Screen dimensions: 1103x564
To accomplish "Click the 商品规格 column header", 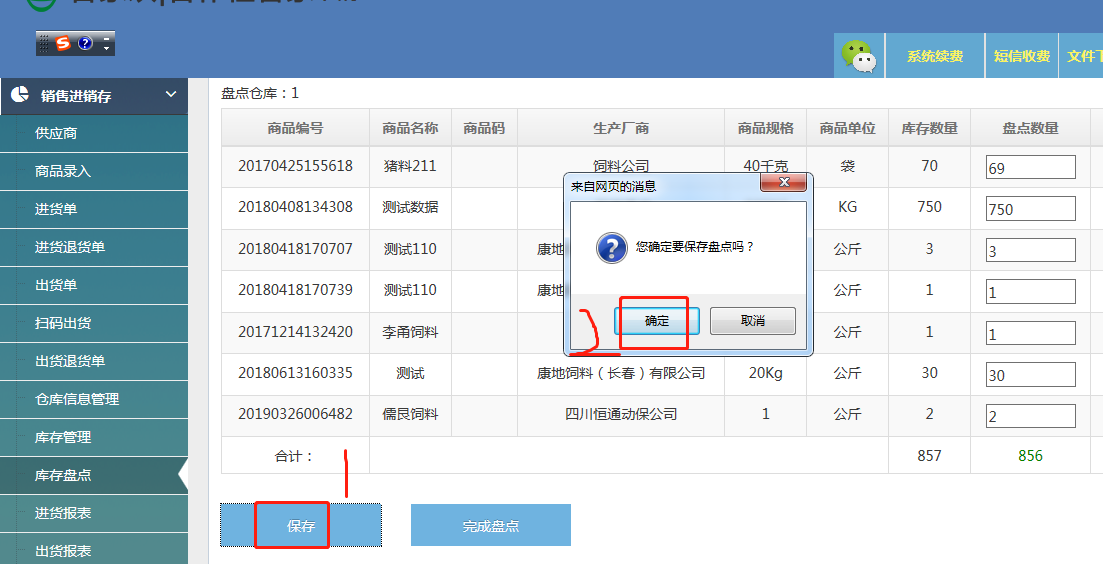I will tap(765, 128).
